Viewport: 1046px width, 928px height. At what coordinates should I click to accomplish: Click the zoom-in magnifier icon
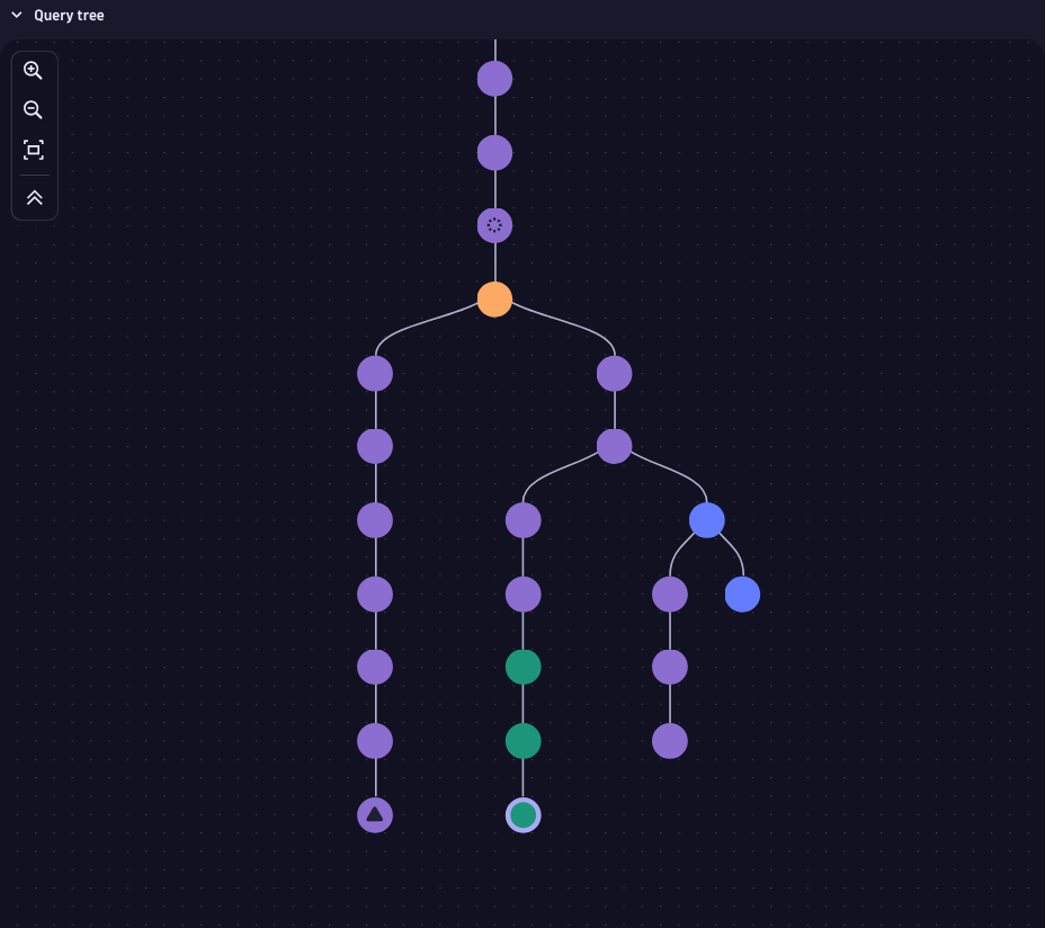click(34, 70)
